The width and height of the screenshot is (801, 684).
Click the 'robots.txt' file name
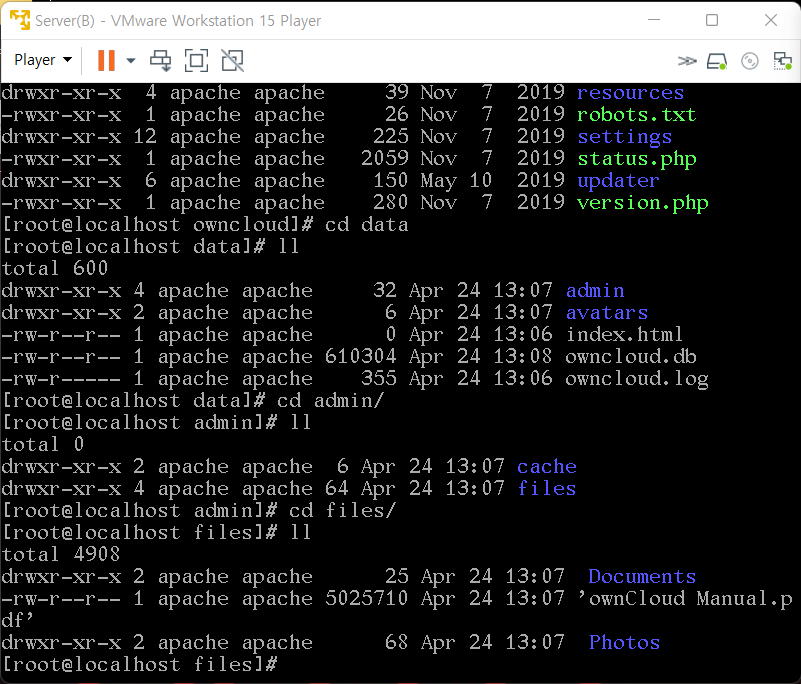click(x=637, y=114)
